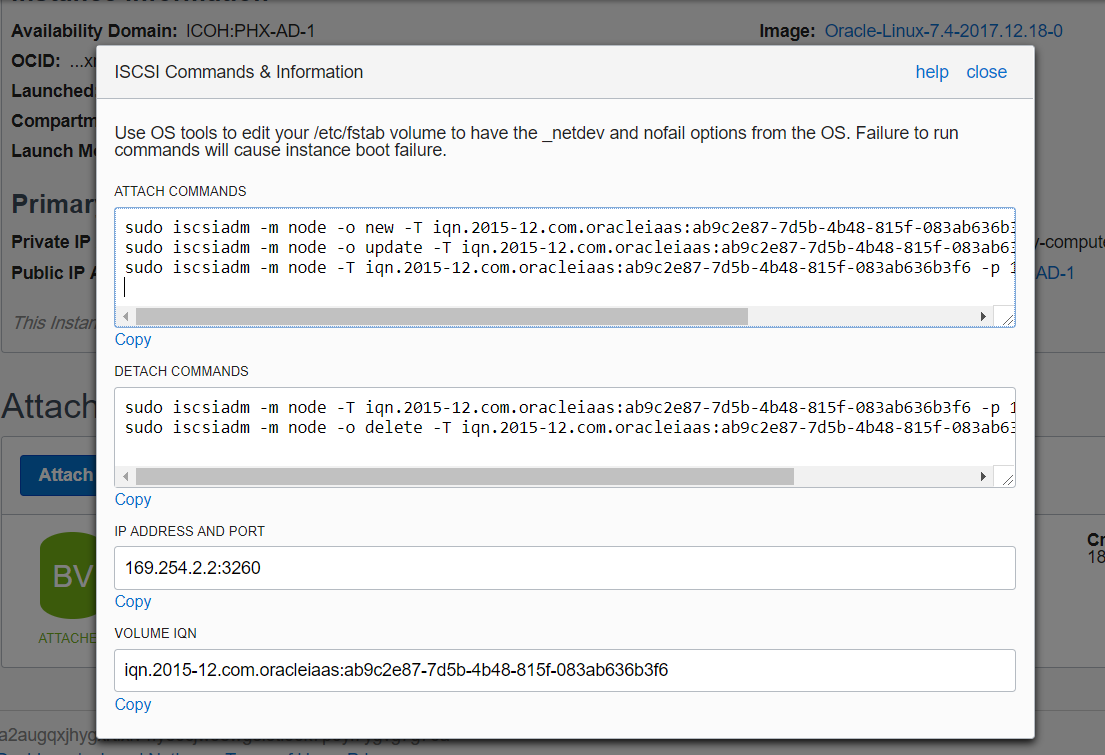1105x755 pixels.
Task: Click the detach commands scroll-right arrow
Action: coord(983,477)
